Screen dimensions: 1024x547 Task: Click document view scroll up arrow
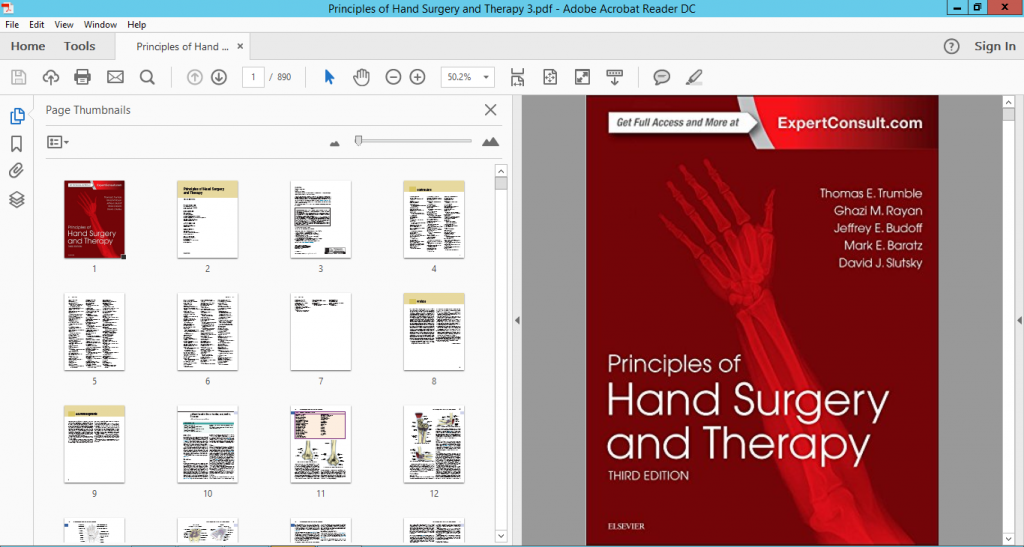coord(1008,102)
